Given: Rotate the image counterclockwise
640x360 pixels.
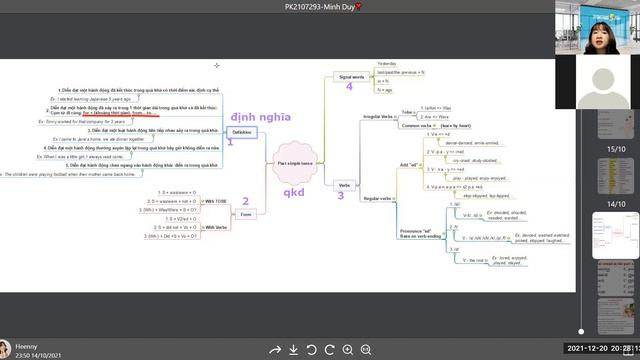Looking at the screenshot, I should [311, 350].
